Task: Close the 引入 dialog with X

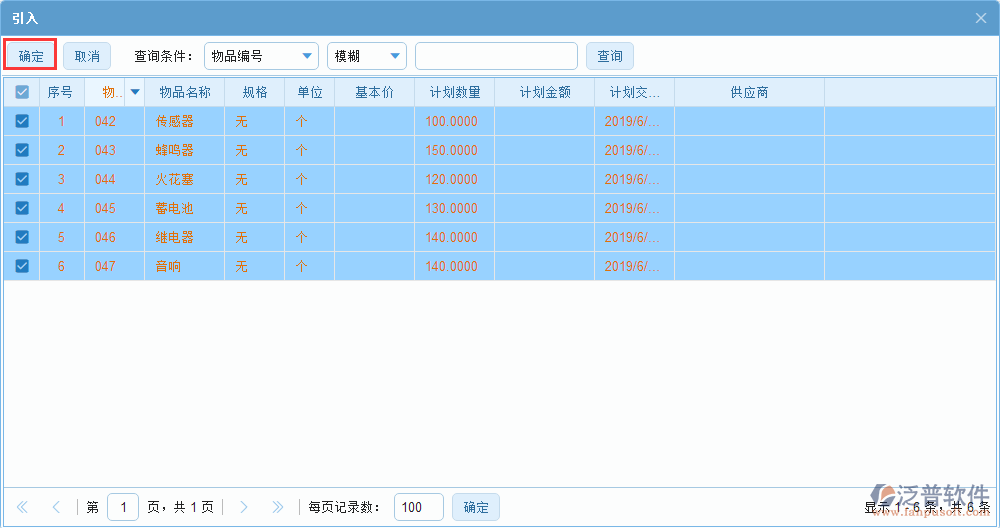Action: click(x=981, y=18)
